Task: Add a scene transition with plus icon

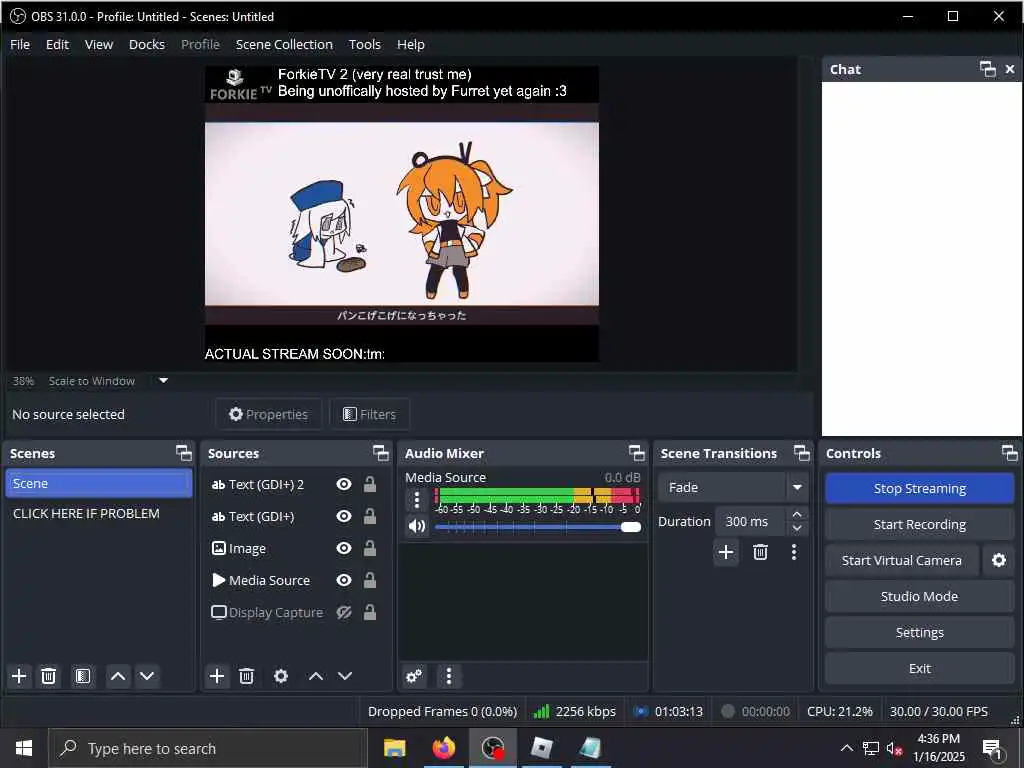Action: tap(726, 552)
